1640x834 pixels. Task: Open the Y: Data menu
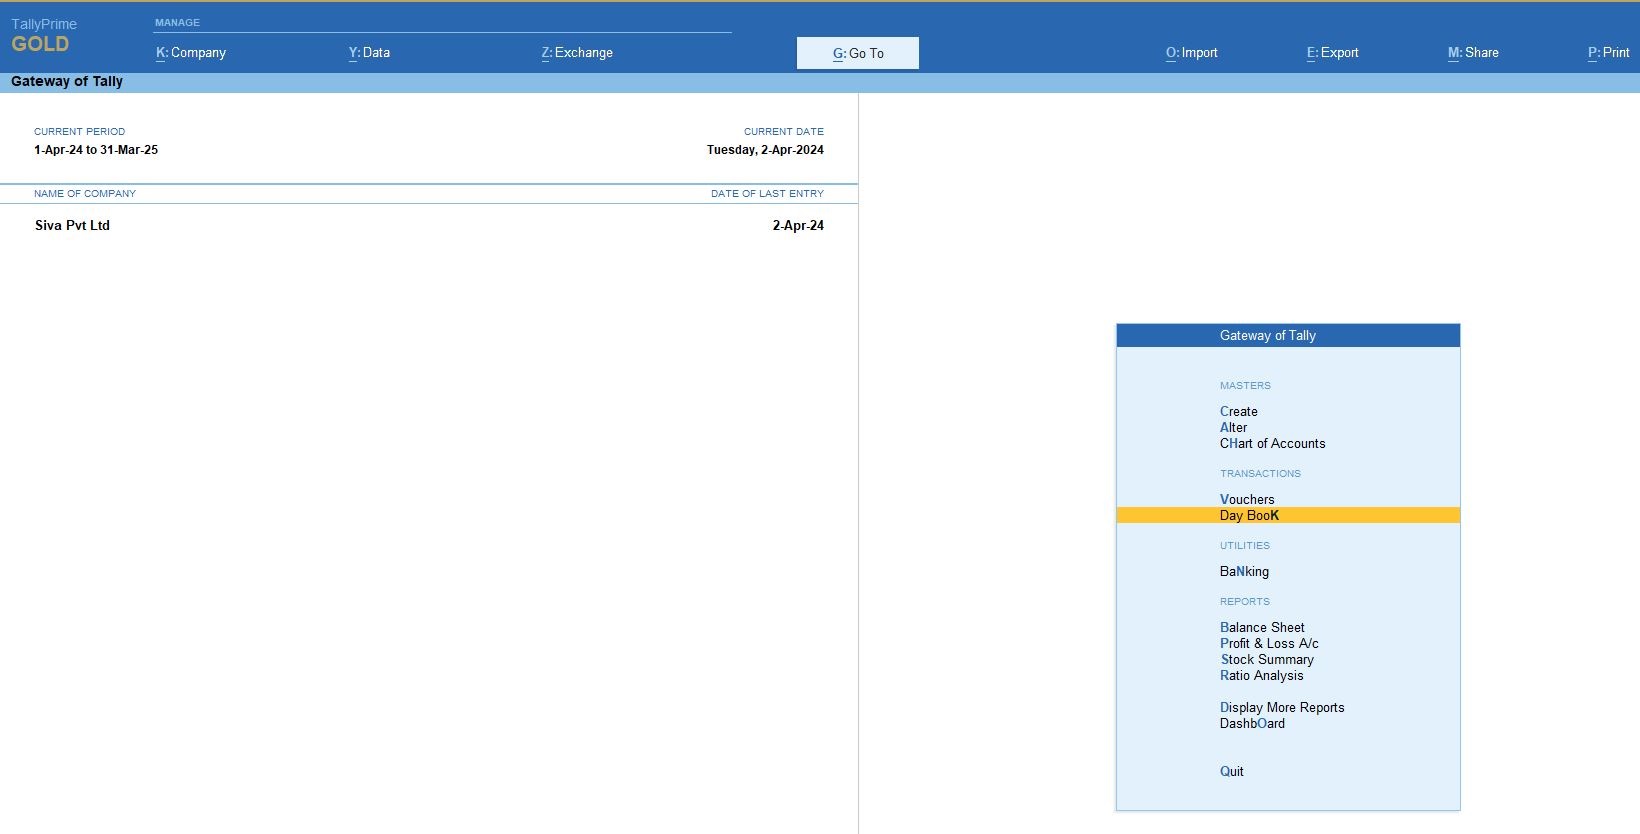click(369, 53)
